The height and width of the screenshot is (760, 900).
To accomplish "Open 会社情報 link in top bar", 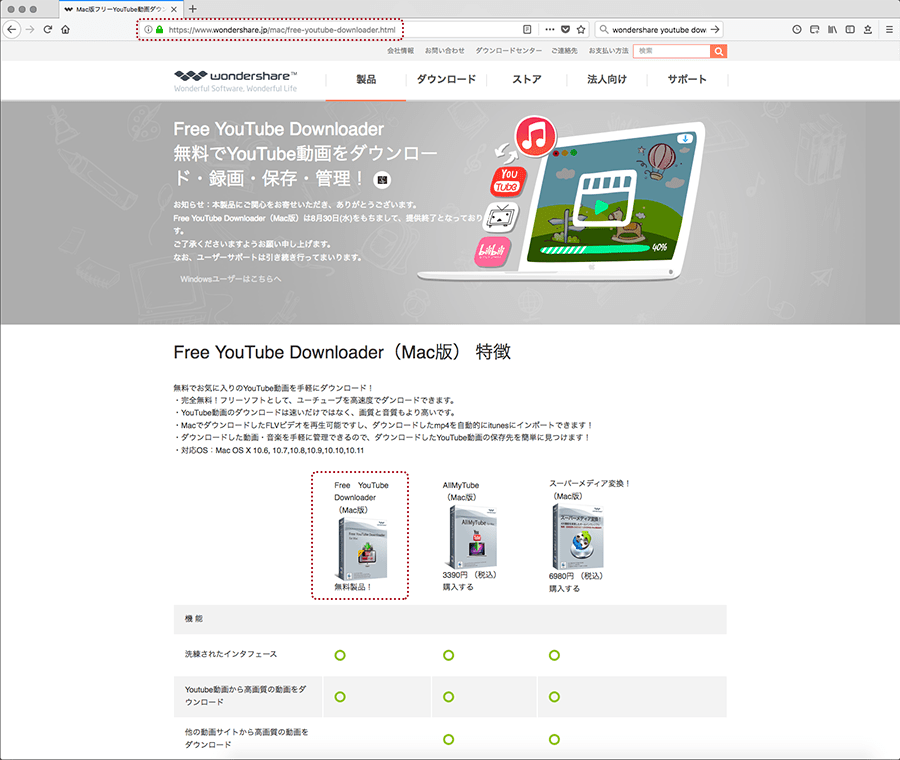I will pos(401,51).
